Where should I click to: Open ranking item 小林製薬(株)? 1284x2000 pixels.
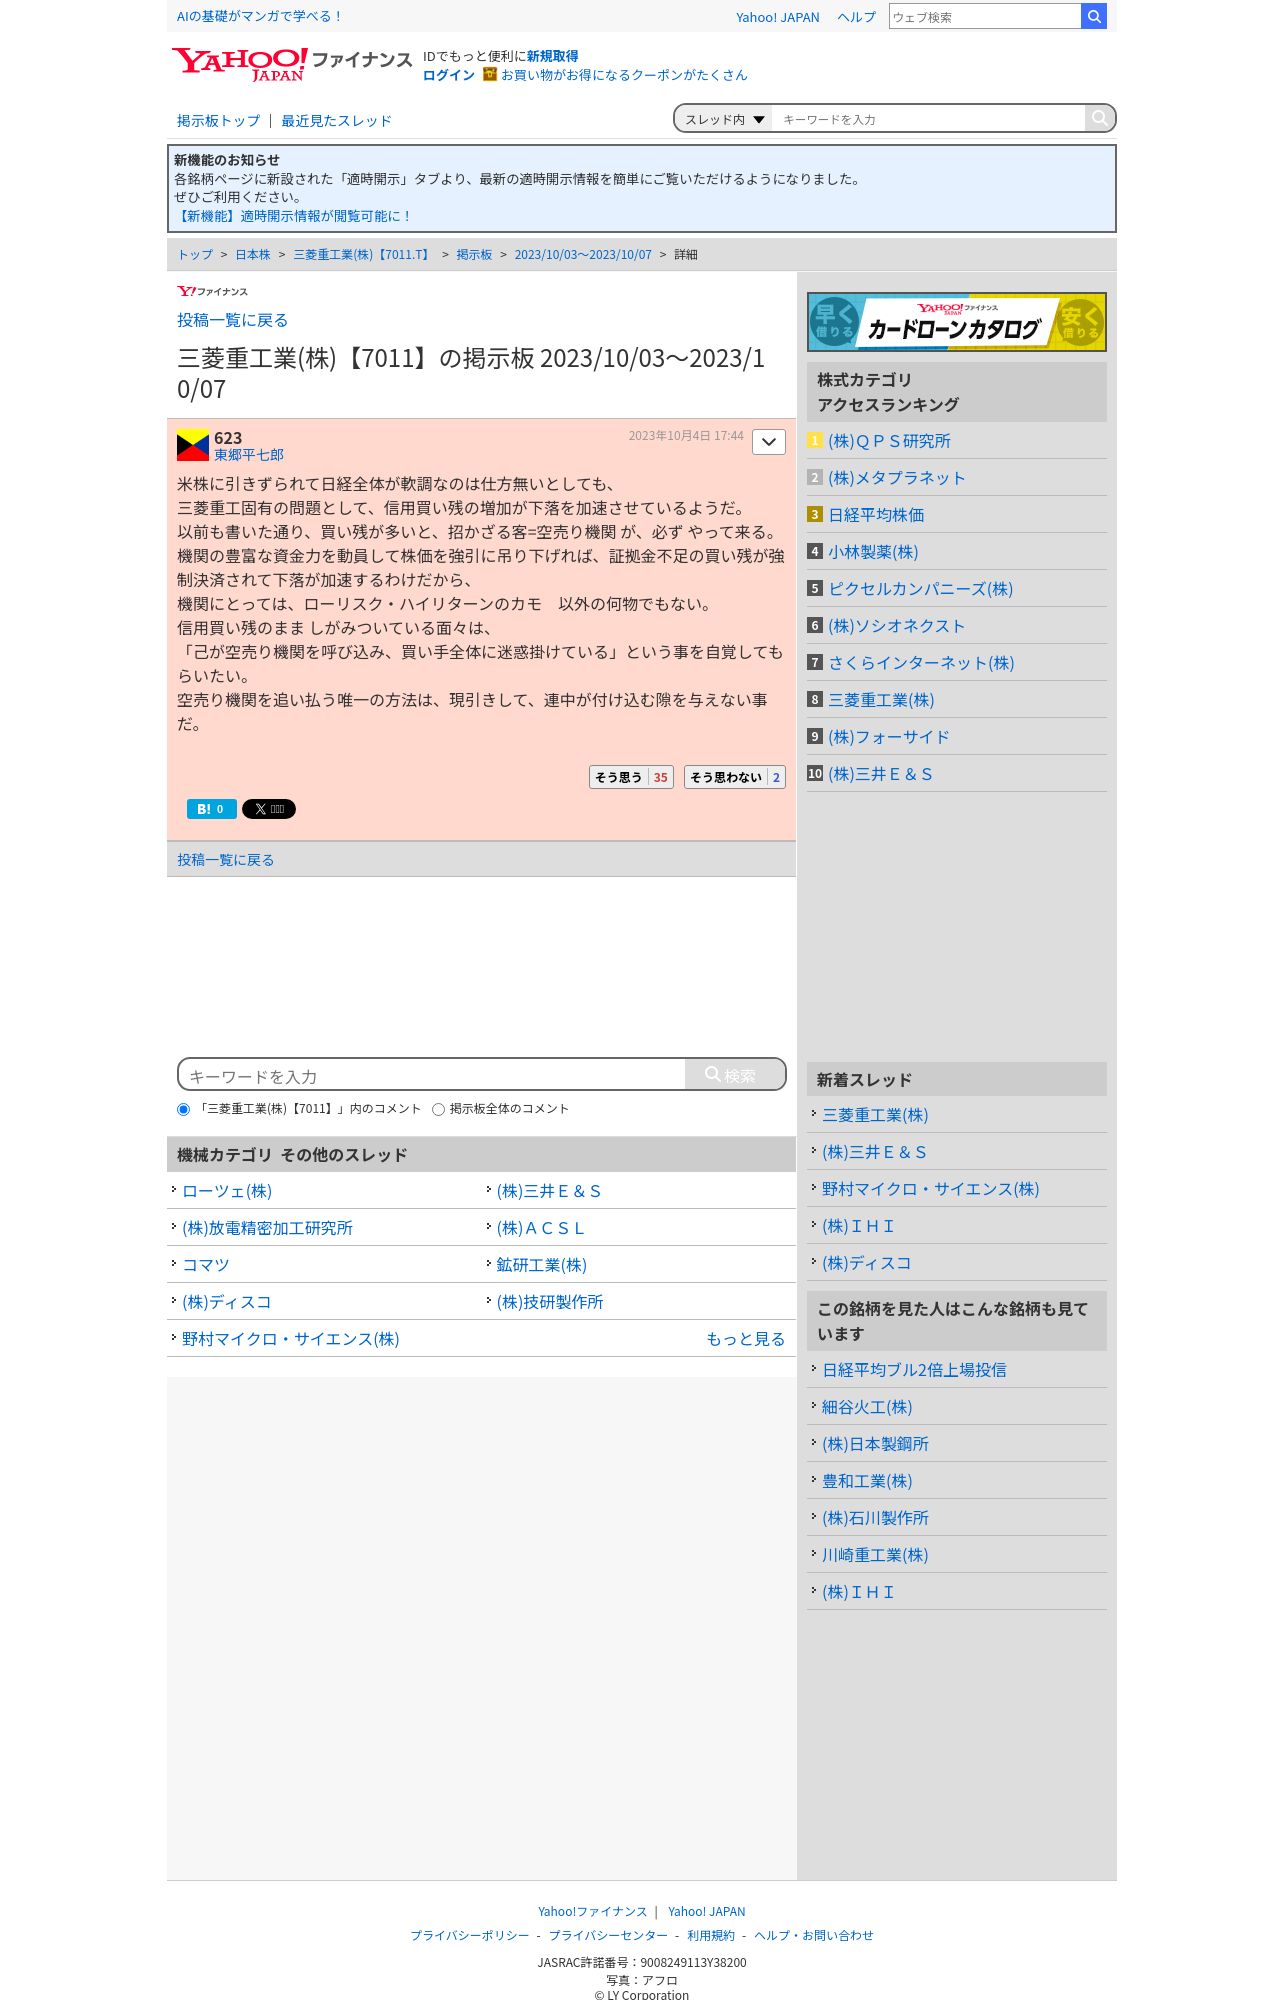coord(873,552)
